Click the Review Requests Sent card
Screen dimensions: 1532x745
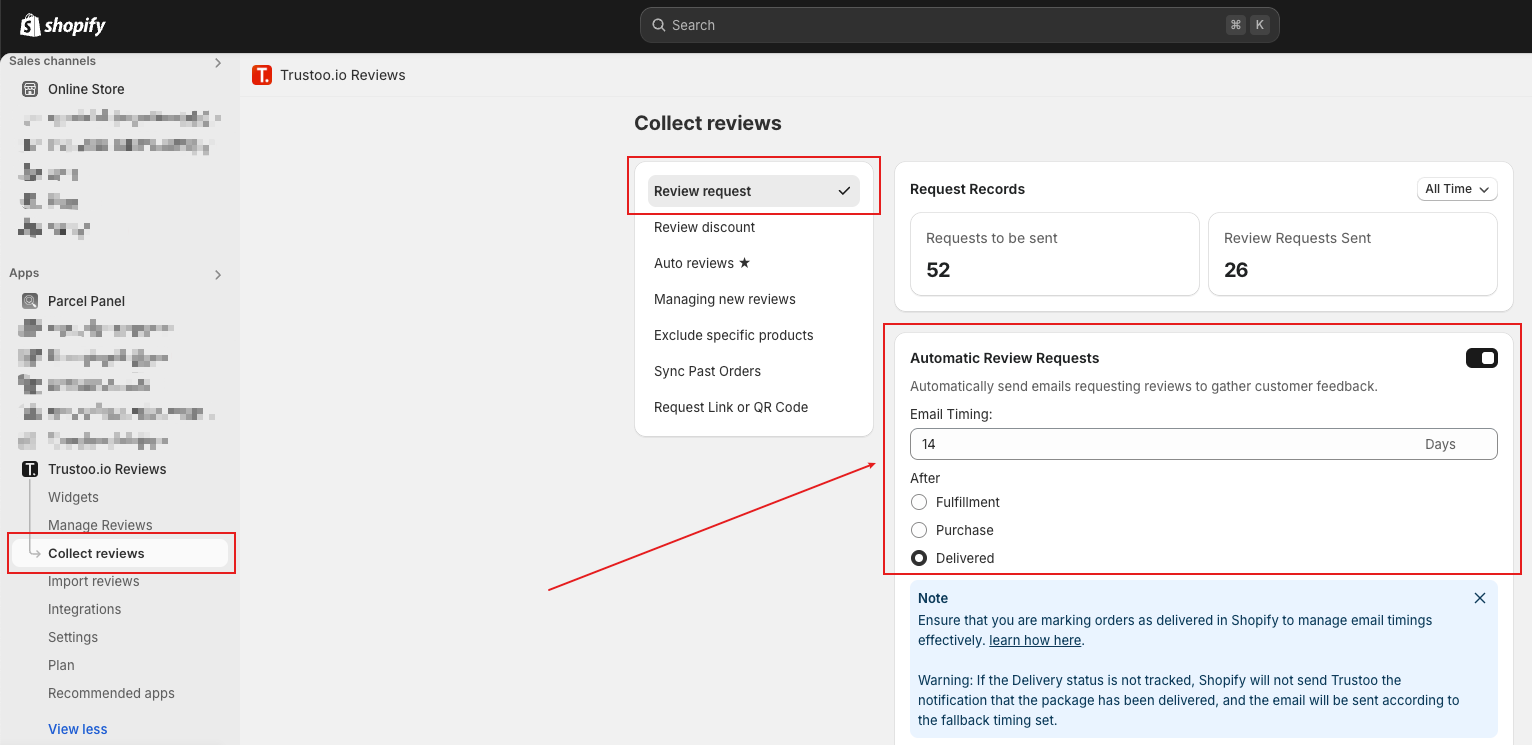[x=1353, y=254]
